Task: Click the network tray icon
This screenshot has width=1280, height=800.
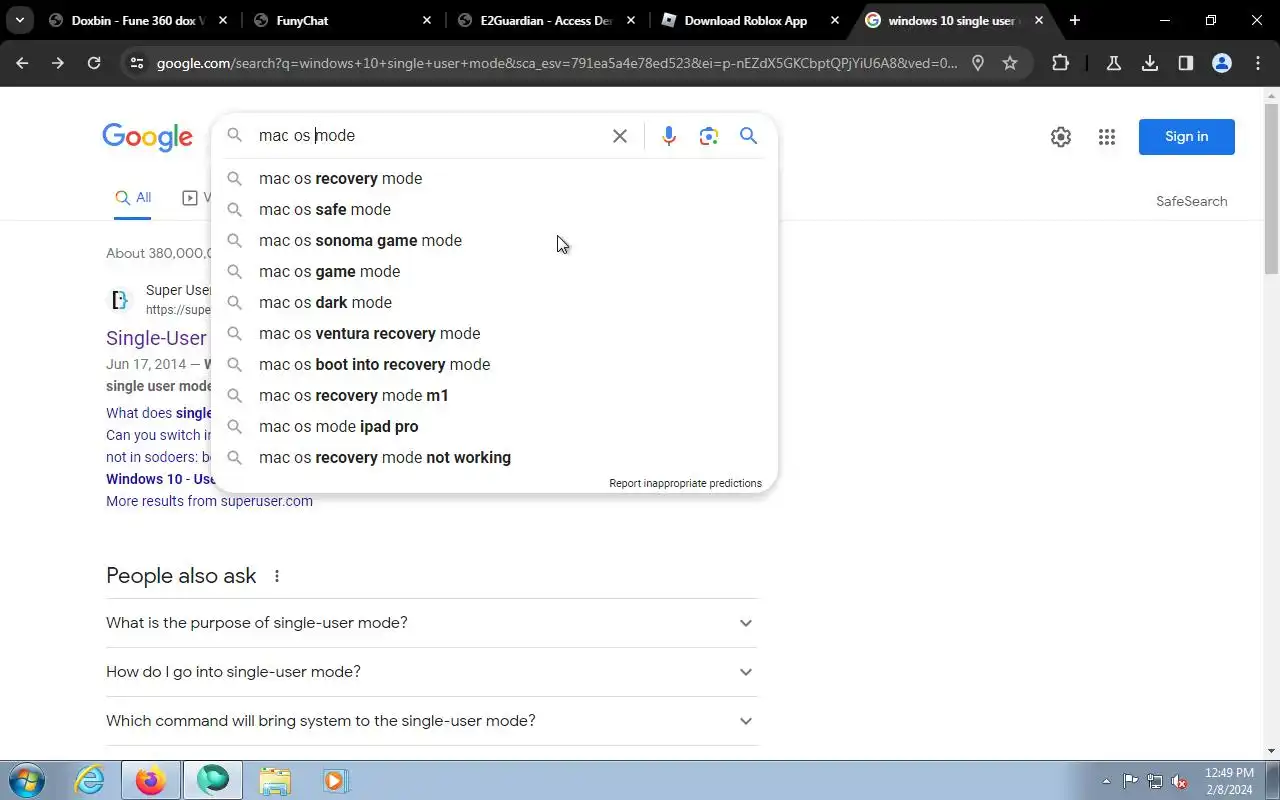Action: coord(1155,781)
